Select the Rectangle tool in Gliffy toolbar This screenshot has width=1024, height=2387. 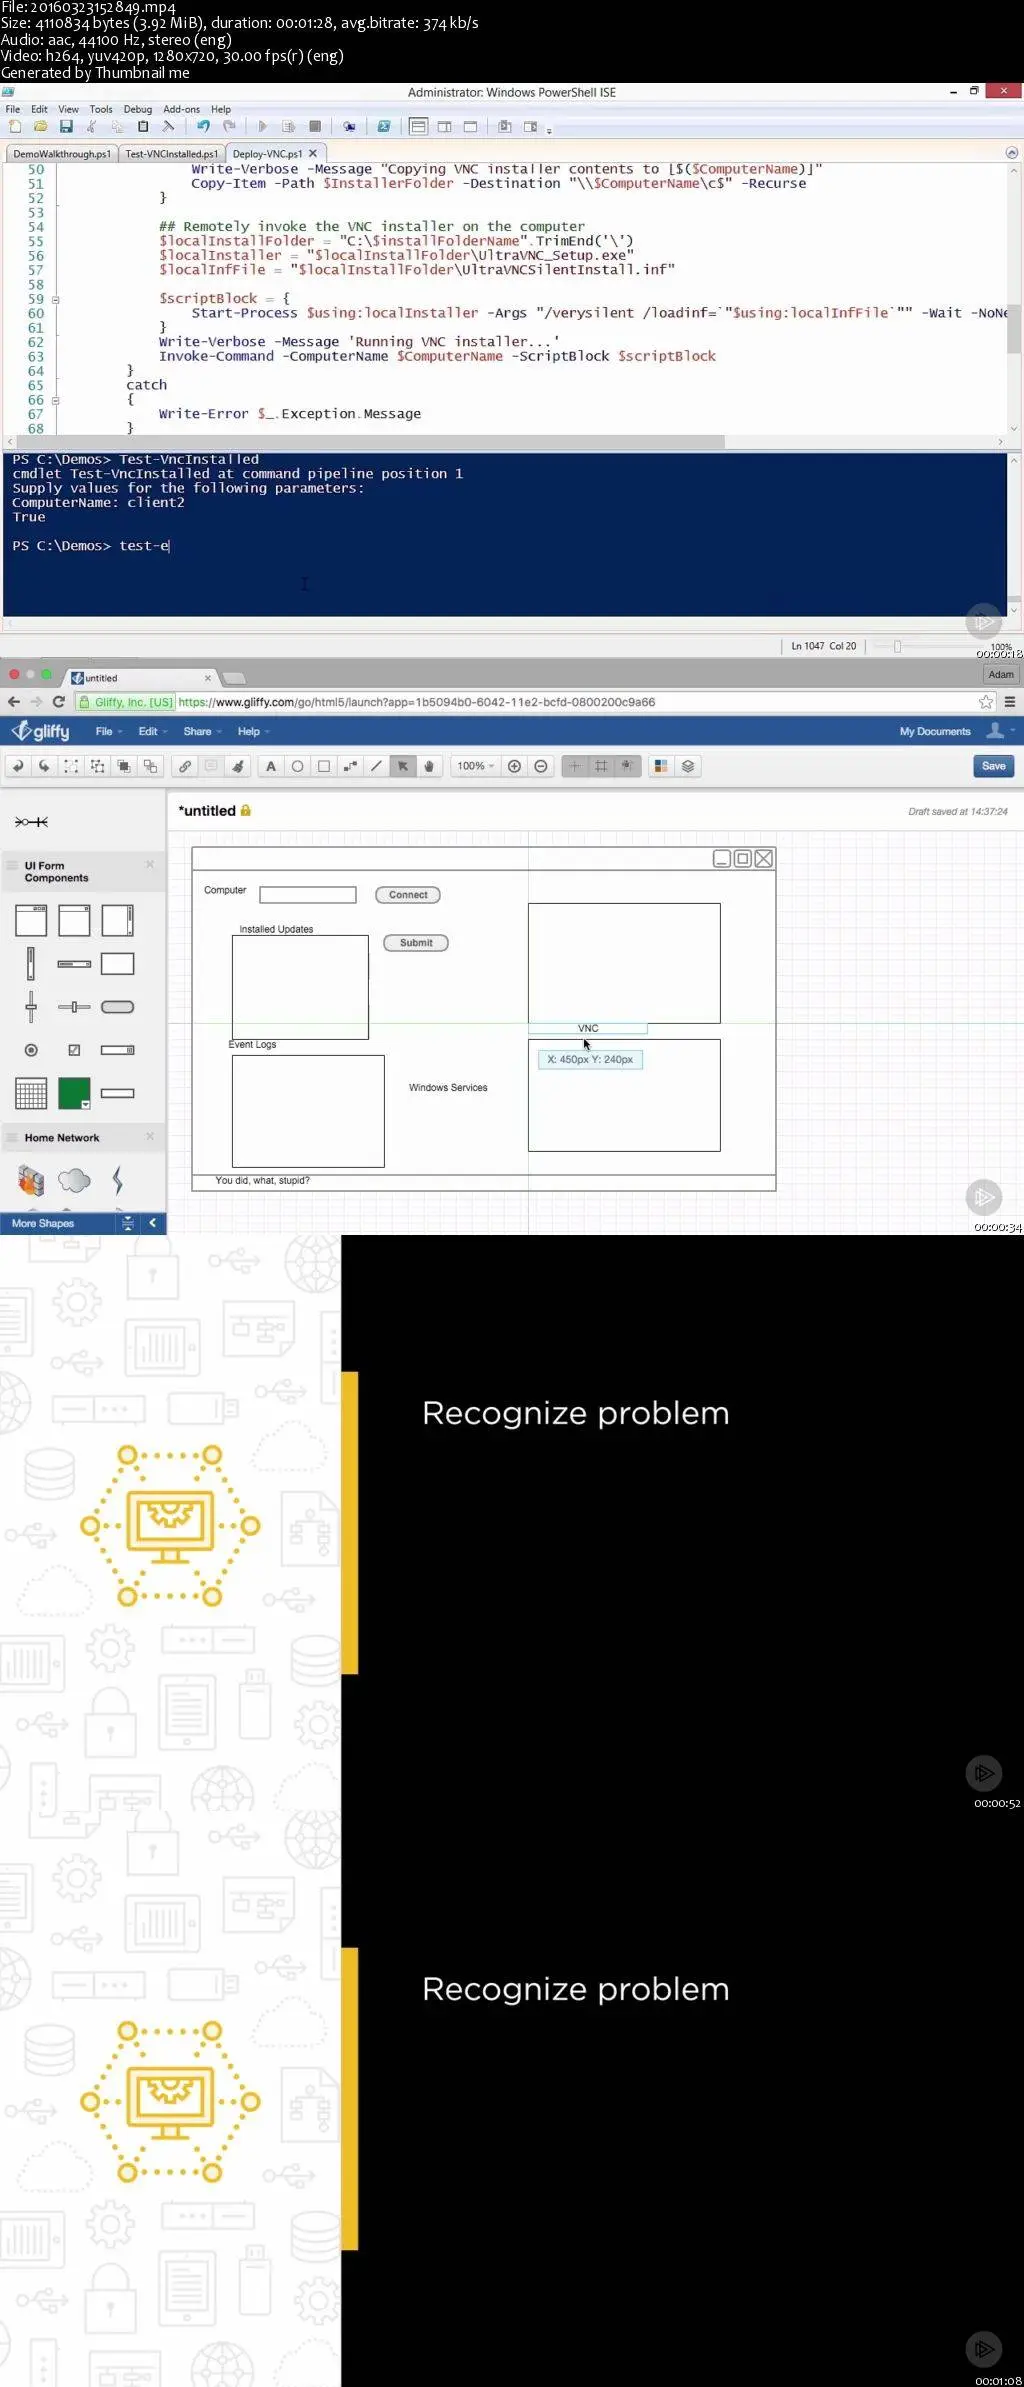[x=324, y=766]
